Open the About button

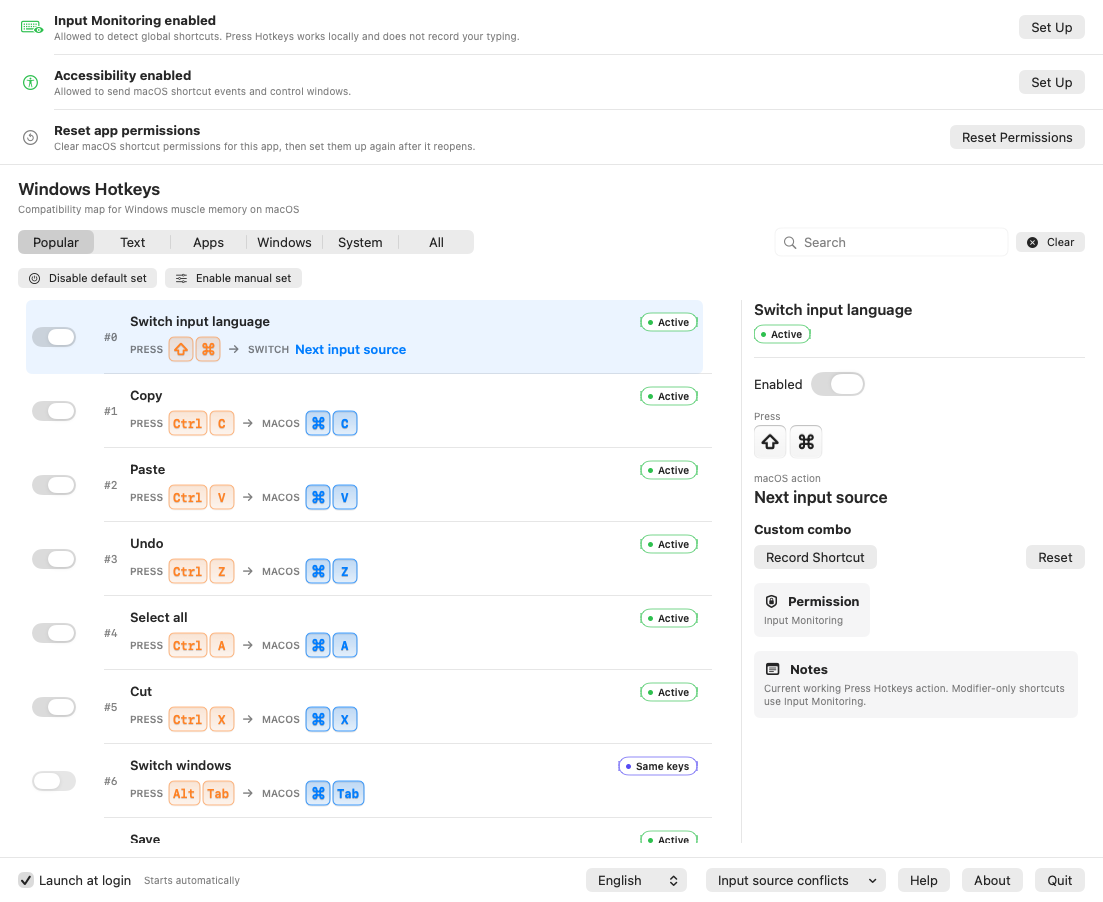(992, 880)
